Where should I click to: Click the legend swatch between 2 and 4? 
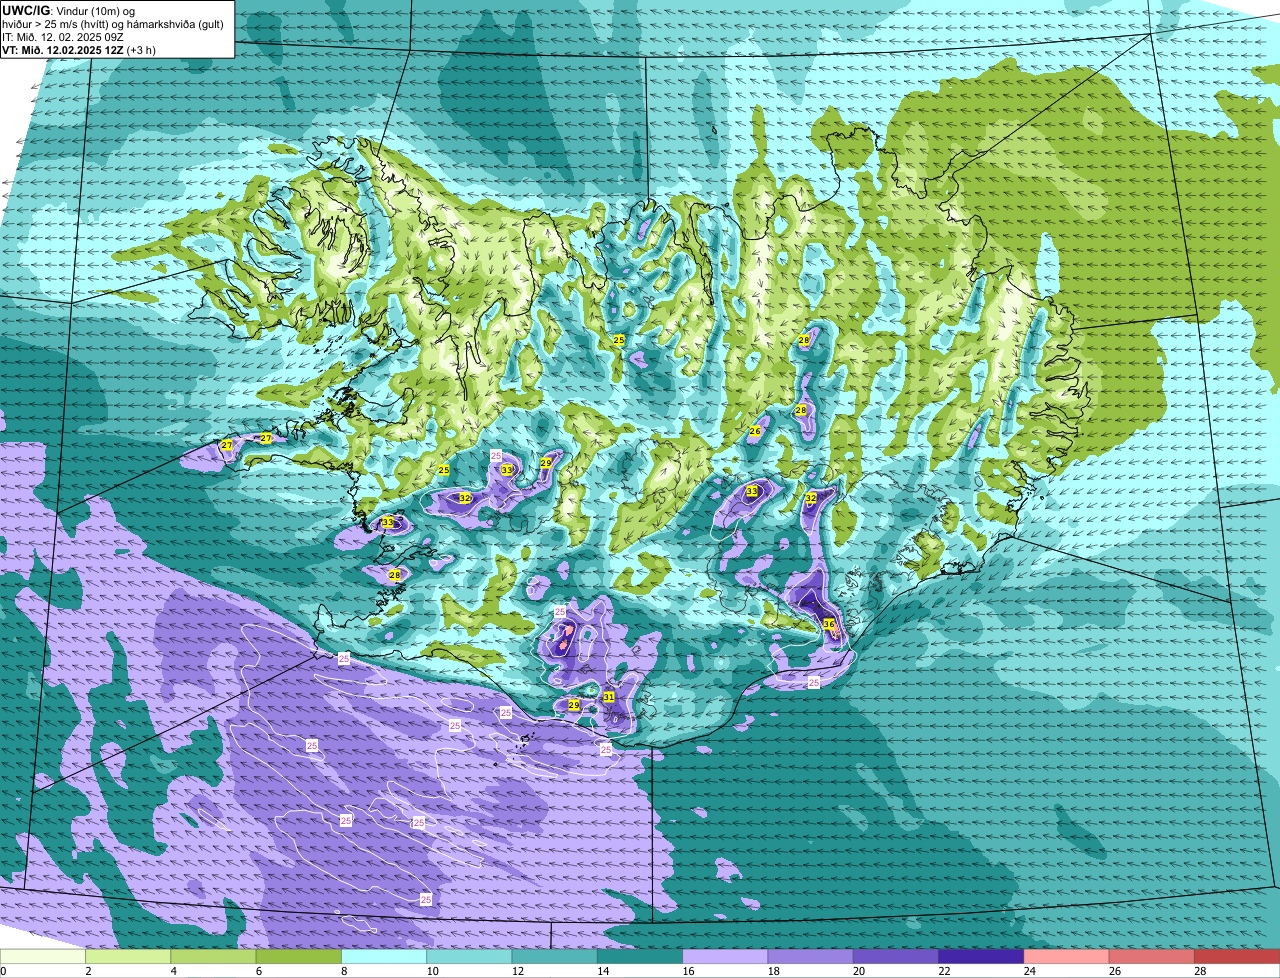pyautogui.click(x=128, y=957)
